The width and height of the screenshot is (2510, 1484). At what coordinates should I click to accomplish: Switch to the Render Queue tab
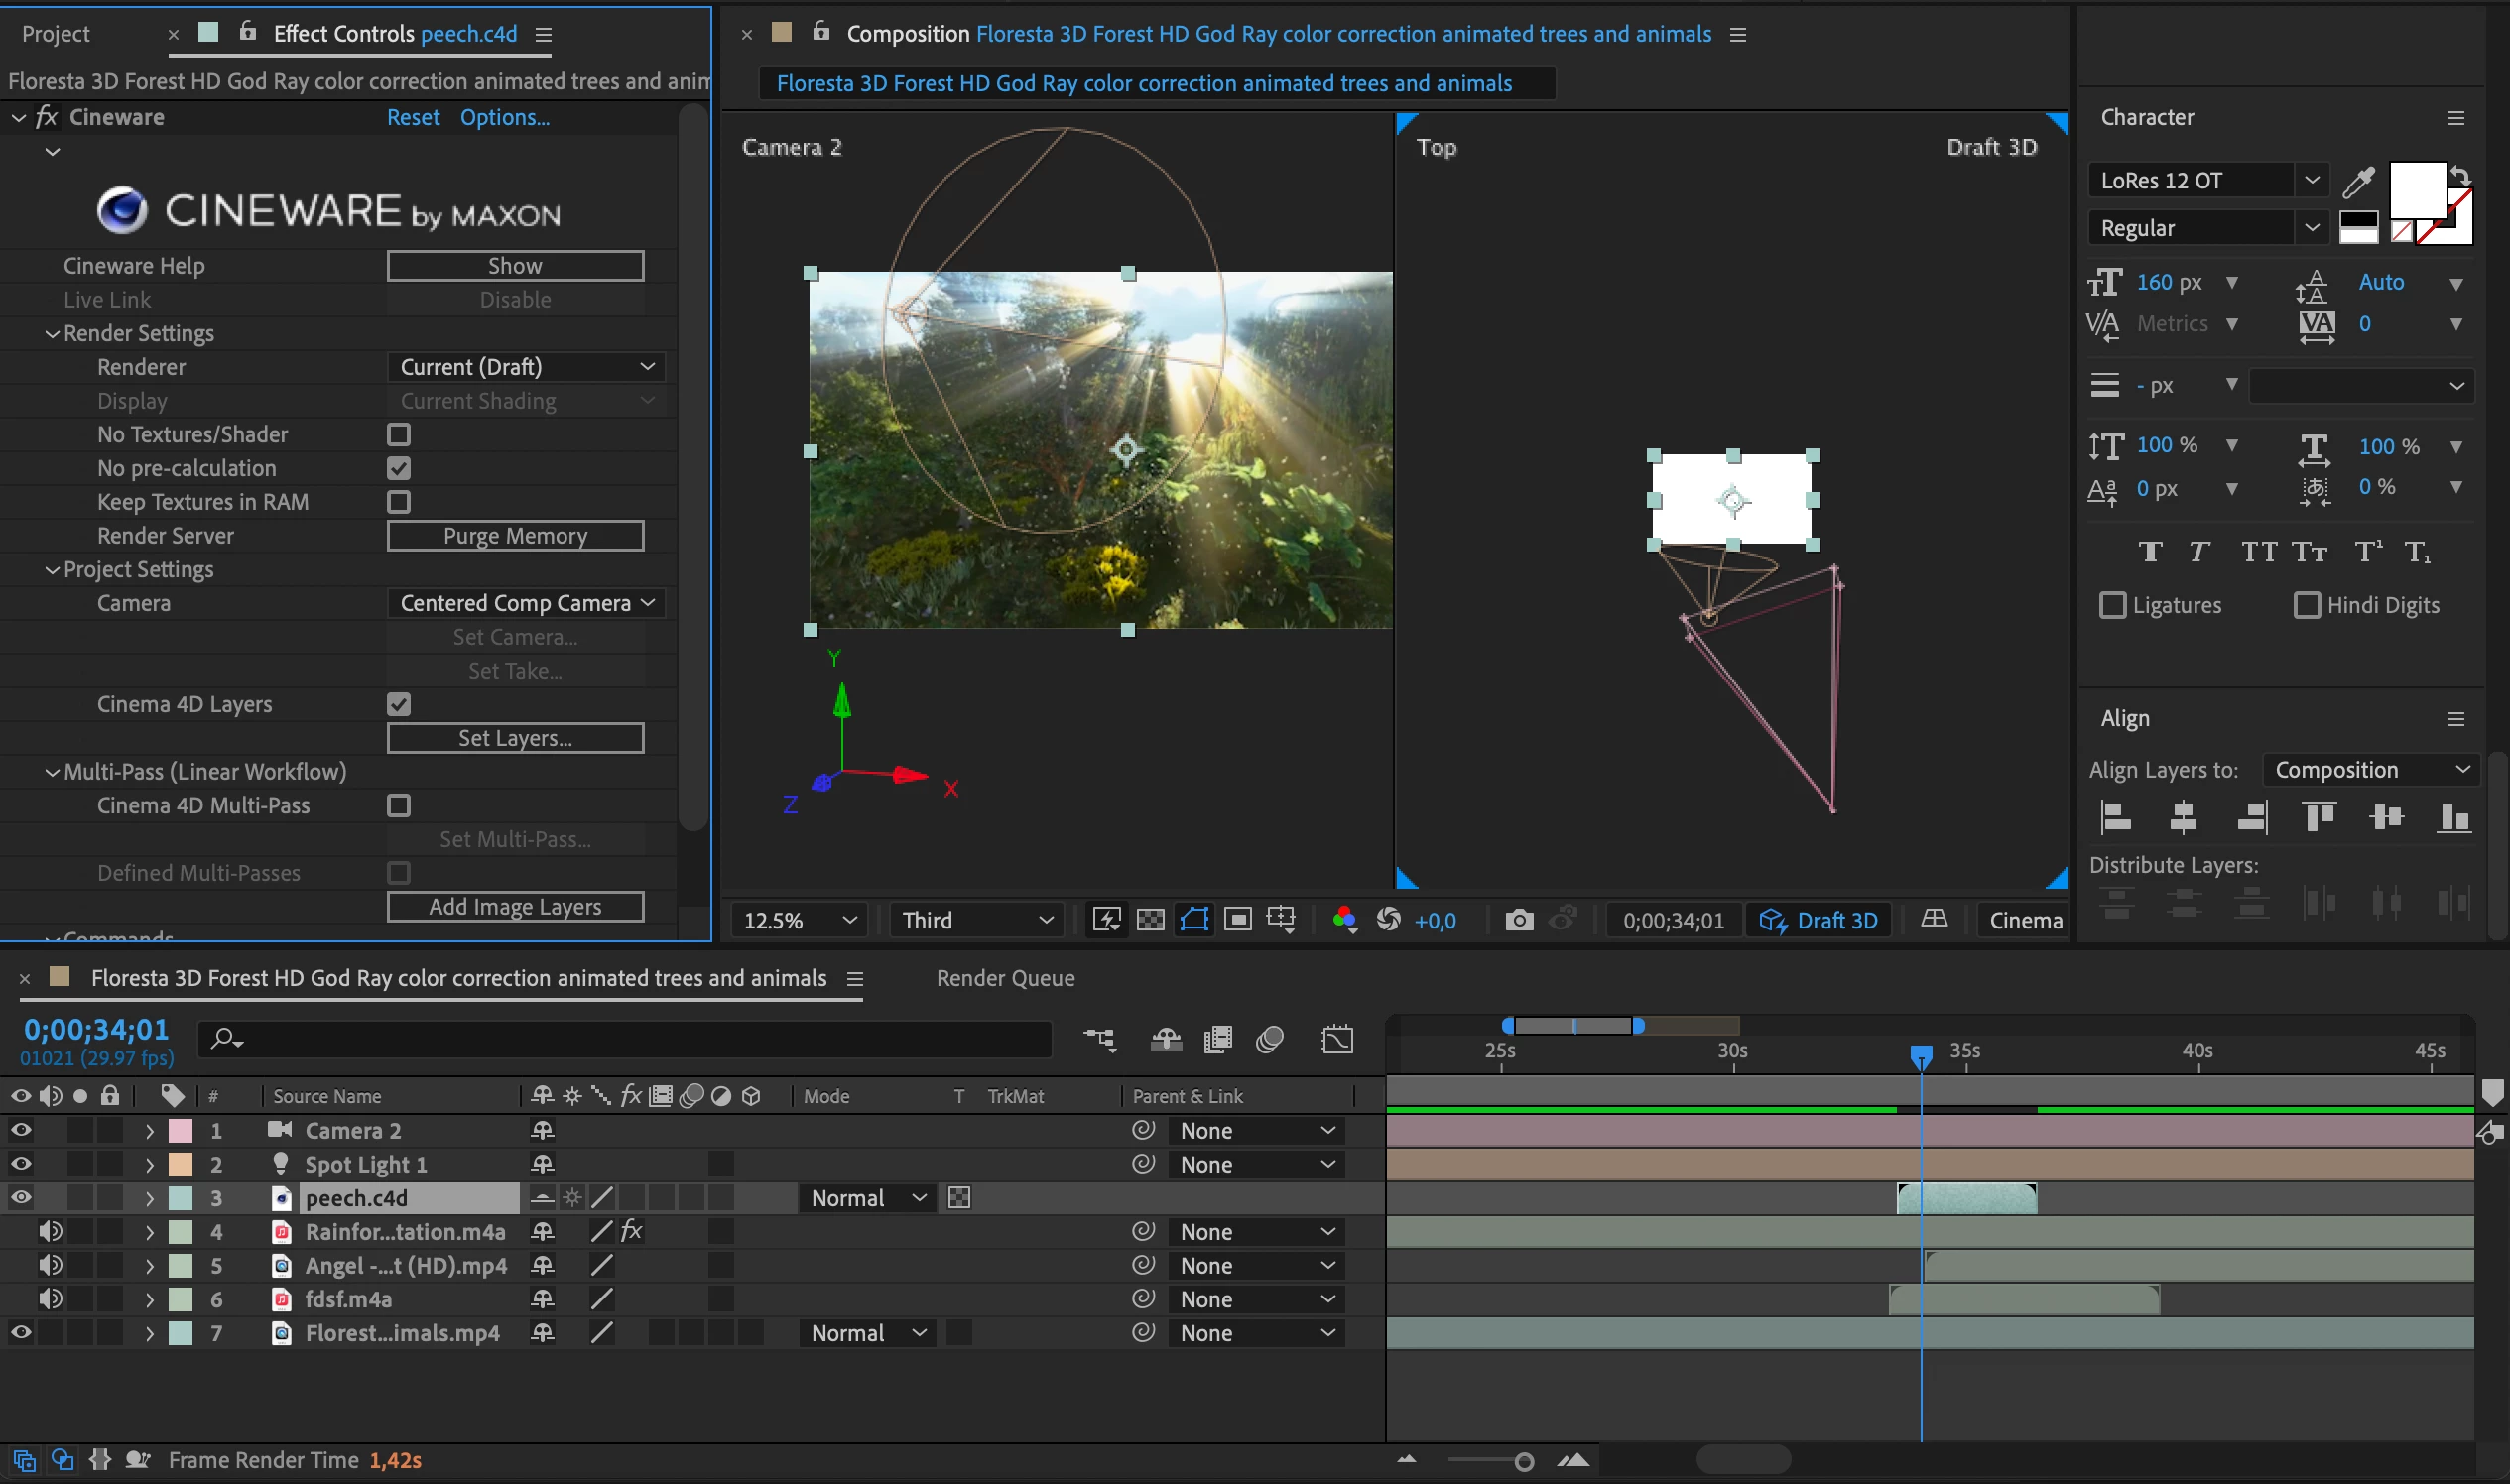coord(1005,978)
